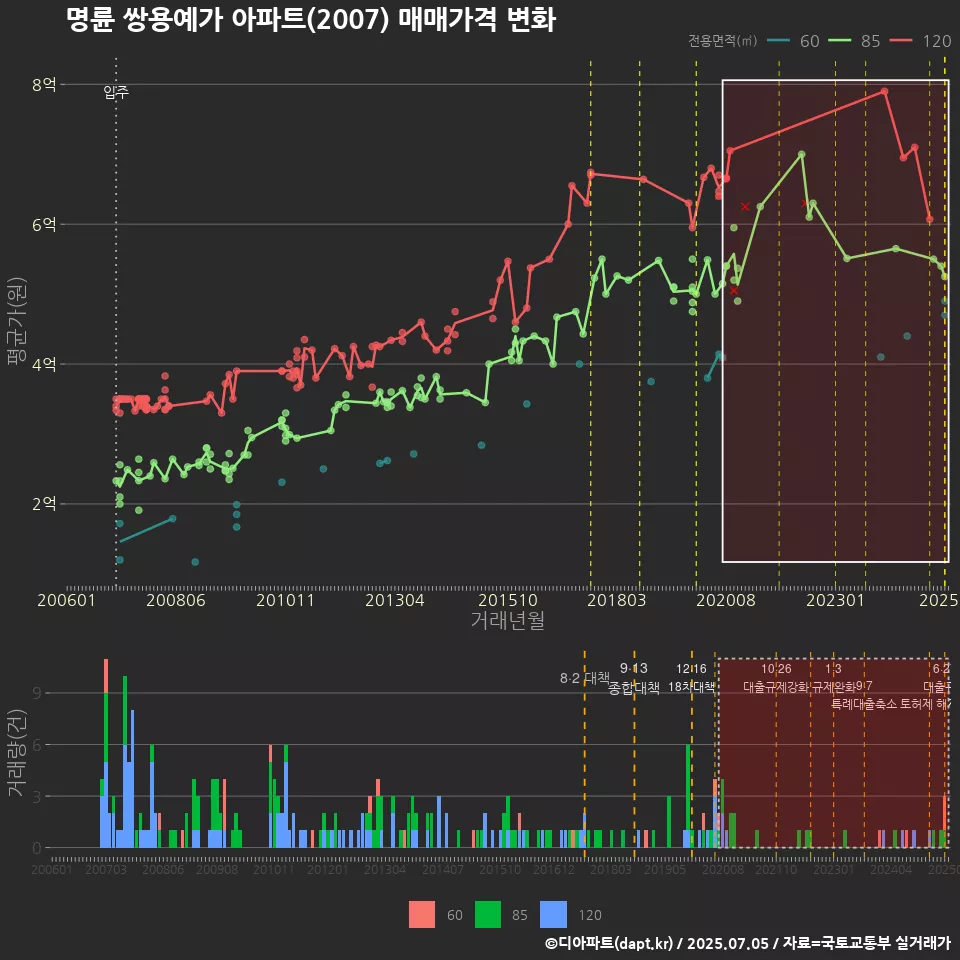Click the 2억 y-axis label
This screenshot has height=960, width=960.
[x=44, y=504]
